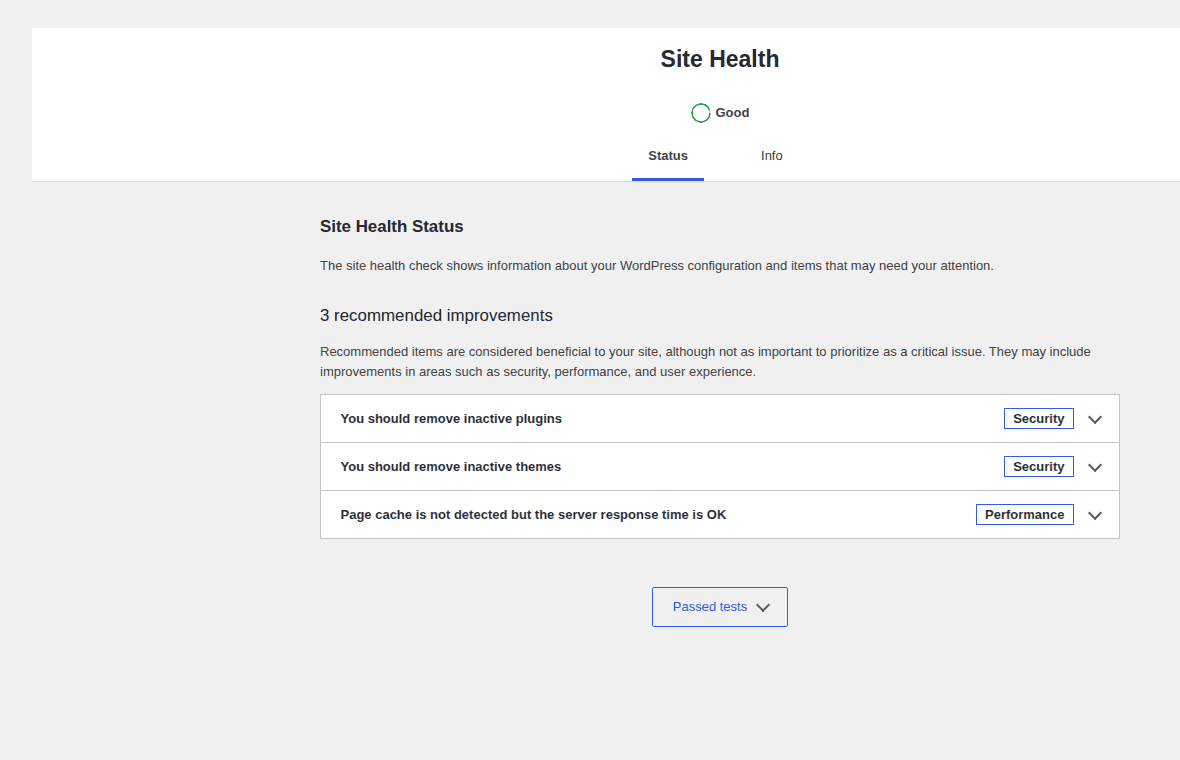
Task: Switch to the Info tab
Action: [771, 156]
